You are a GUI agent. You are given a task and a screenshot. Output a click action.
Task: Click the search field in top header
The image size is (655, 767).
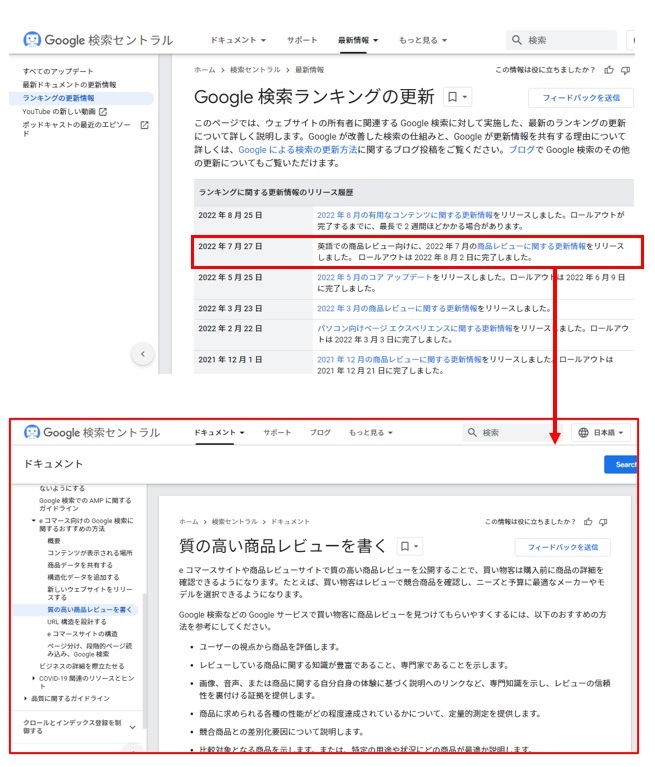point(562,40)
